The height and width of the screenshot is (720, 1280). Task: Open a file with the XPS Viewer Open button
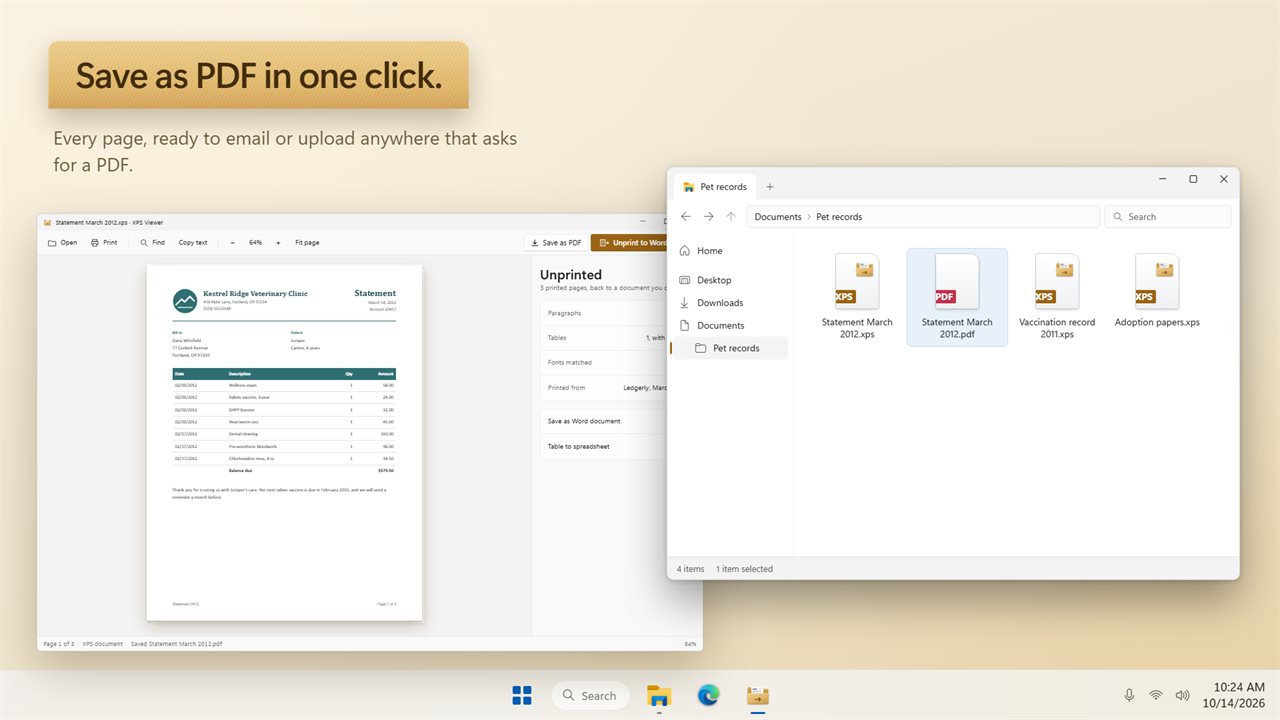[x=62, y=243]
